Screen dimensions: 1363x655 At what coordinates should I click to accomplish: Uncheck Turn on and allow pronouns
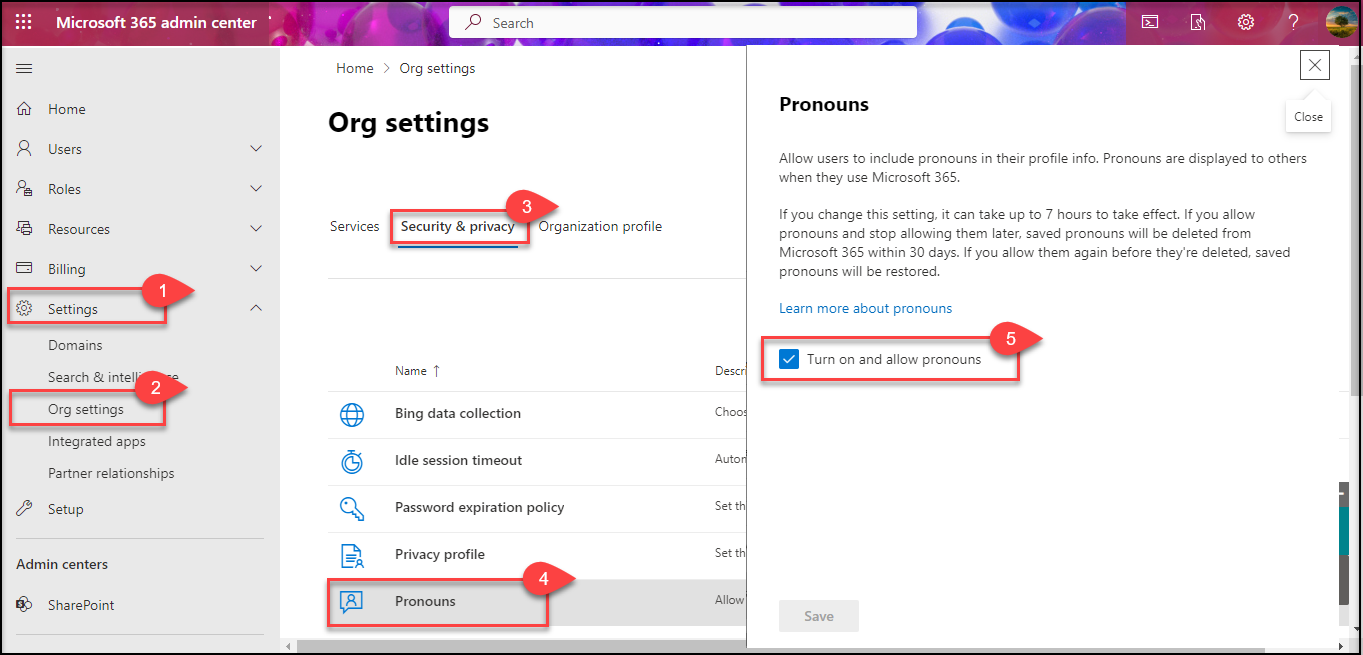pyautogui.click(x=790, y=359)
